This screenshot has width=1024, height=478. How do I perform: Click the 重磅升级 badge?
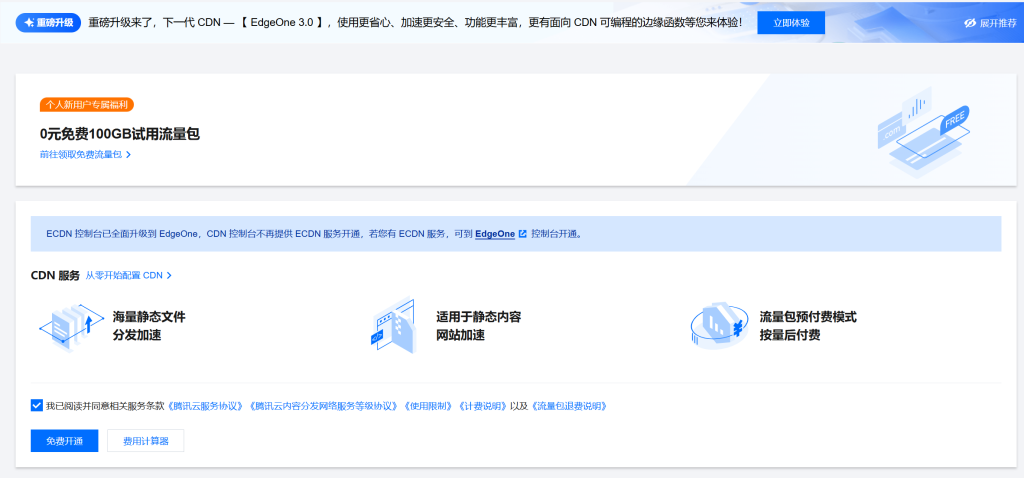tap(48, 23)
